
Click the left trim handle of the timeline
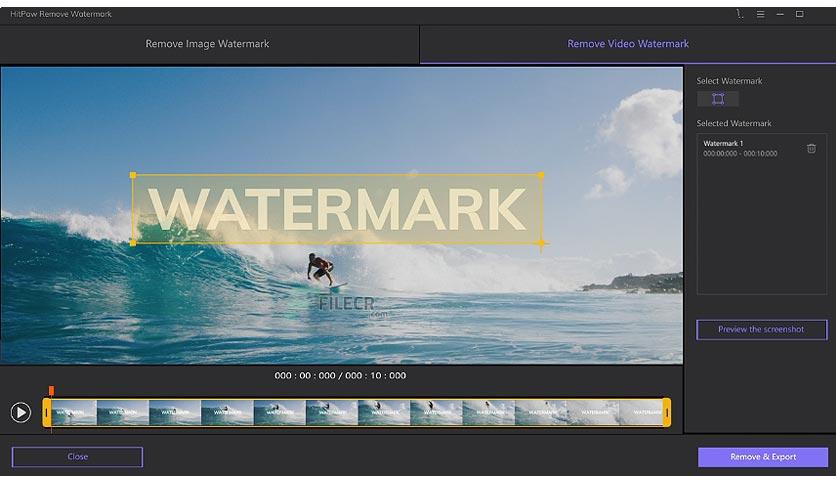[x=46, y=412]
